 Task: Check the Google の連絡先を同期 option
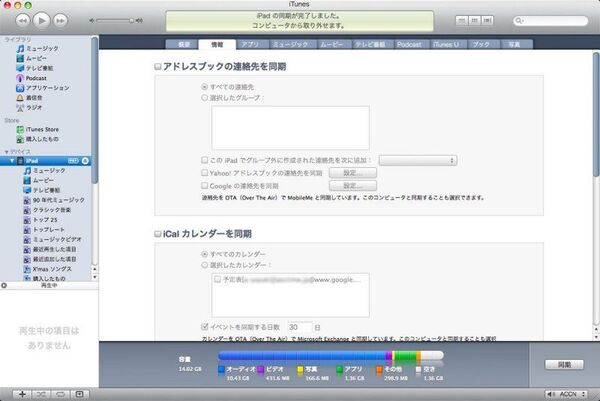tap(205, 186)
